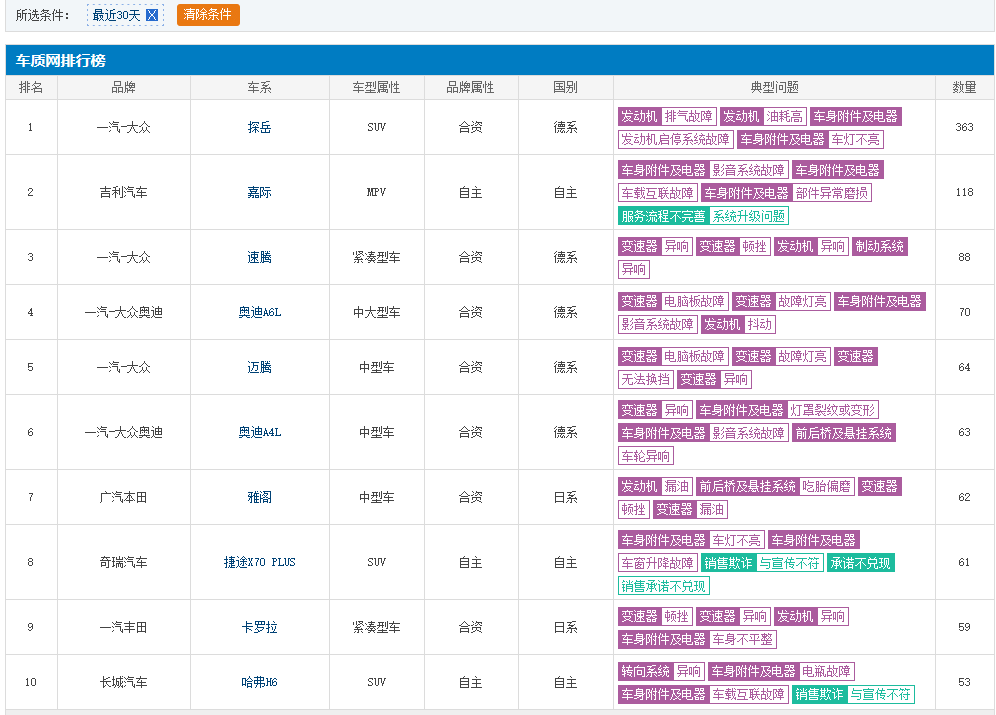Select the 吃胎偏磨 issue tag
Image resolution: width=996 pixels, height=715 pixels.
(826, 486)
